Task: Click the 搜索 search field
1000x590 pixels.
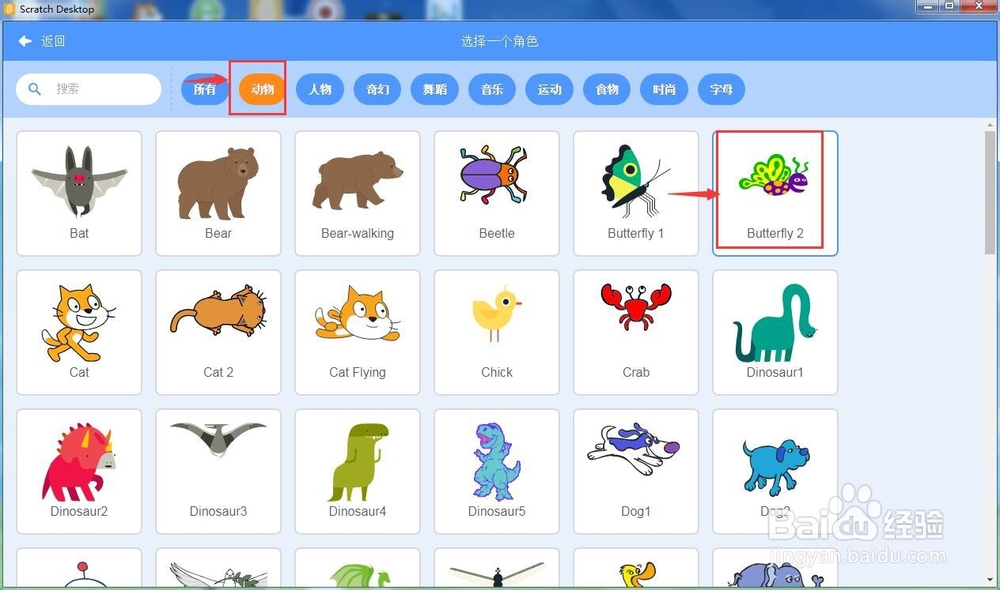Action: pos(89,89)
